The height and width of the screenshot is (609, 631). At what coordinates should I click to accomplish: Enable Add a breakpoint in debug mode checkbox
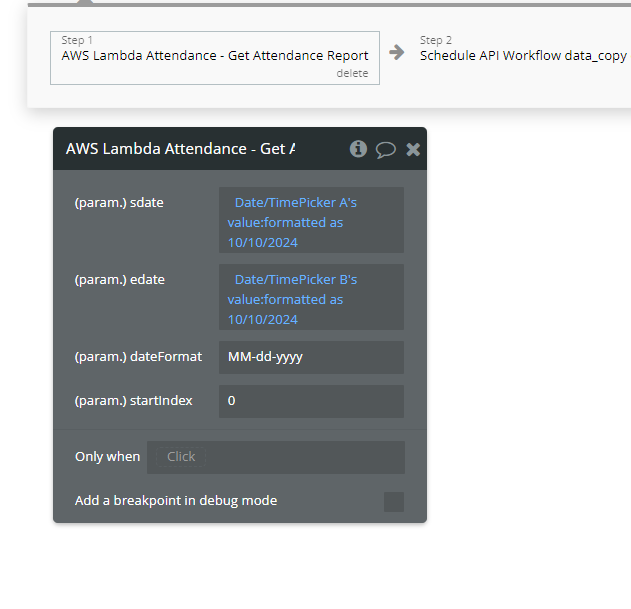pyautogui.click(x=394, y=502)
